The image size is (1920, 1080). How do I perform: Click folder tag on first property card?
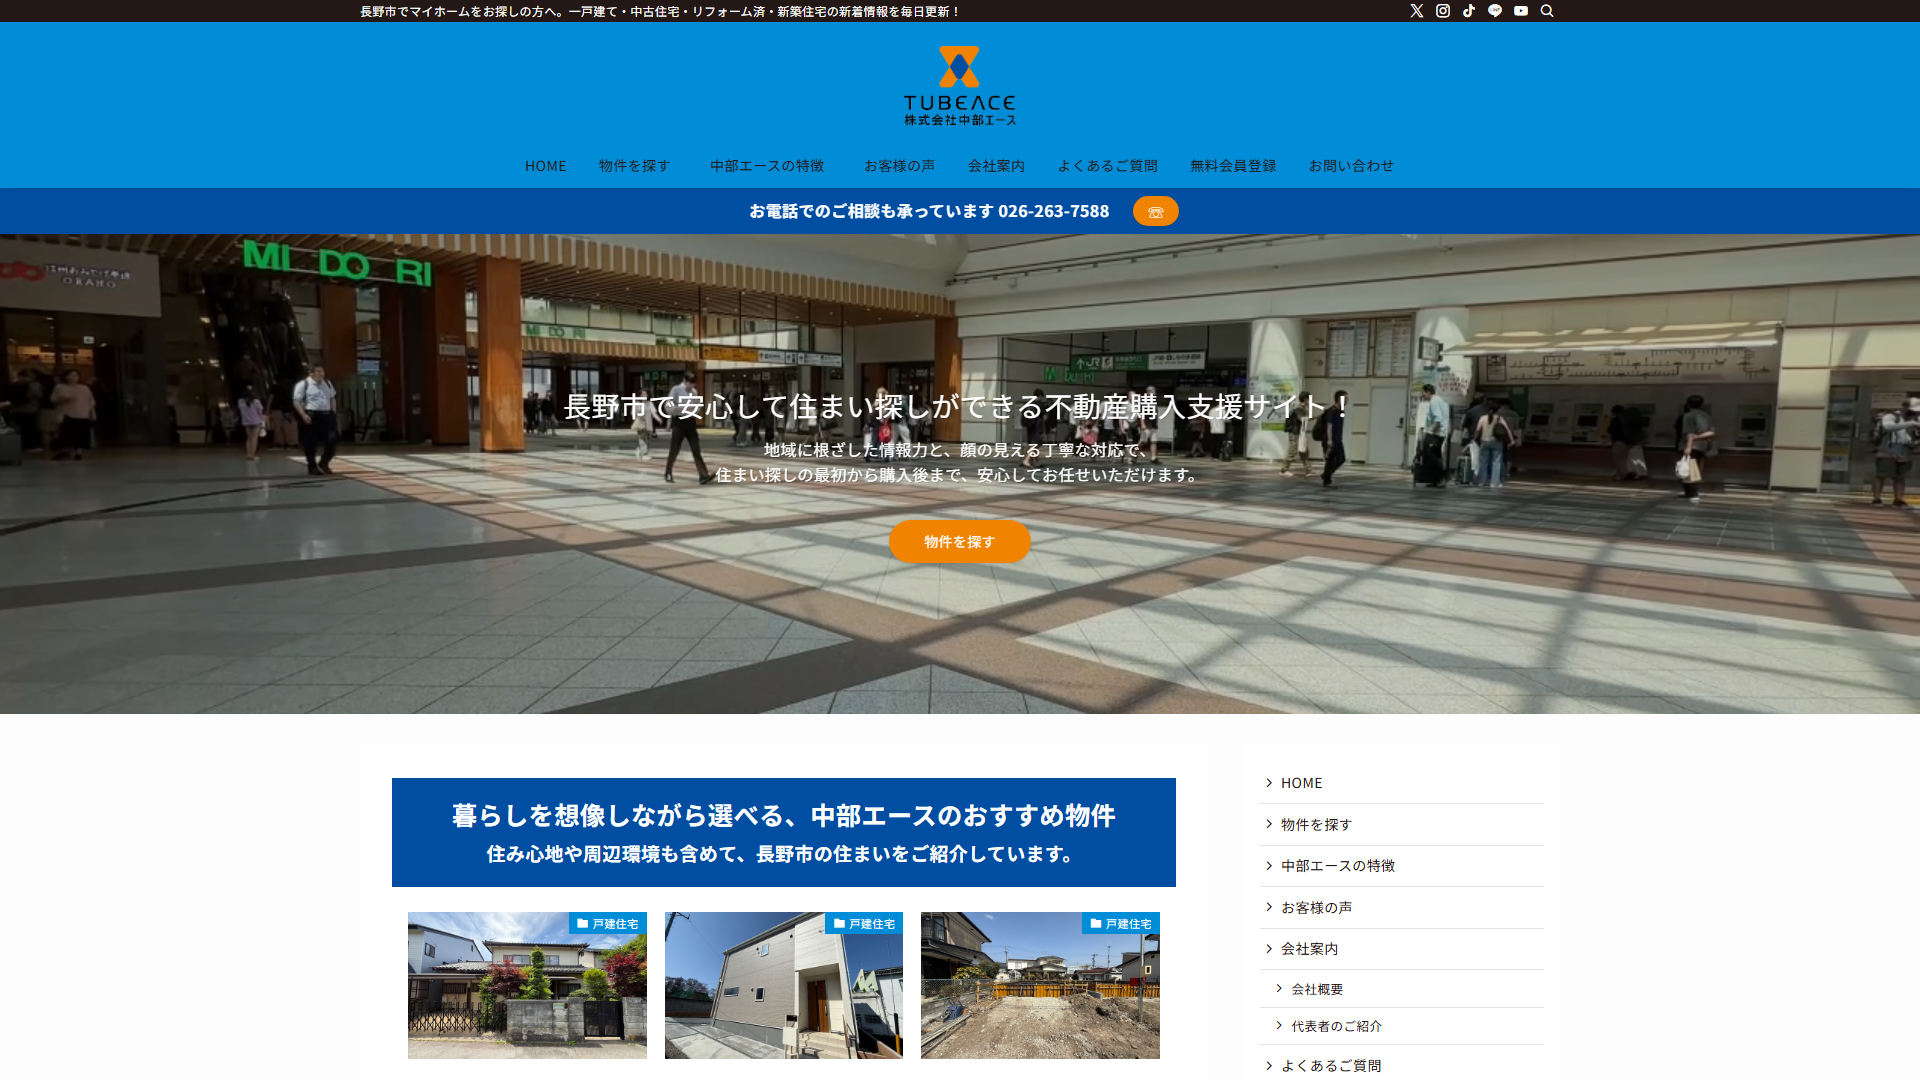point(608,923)
